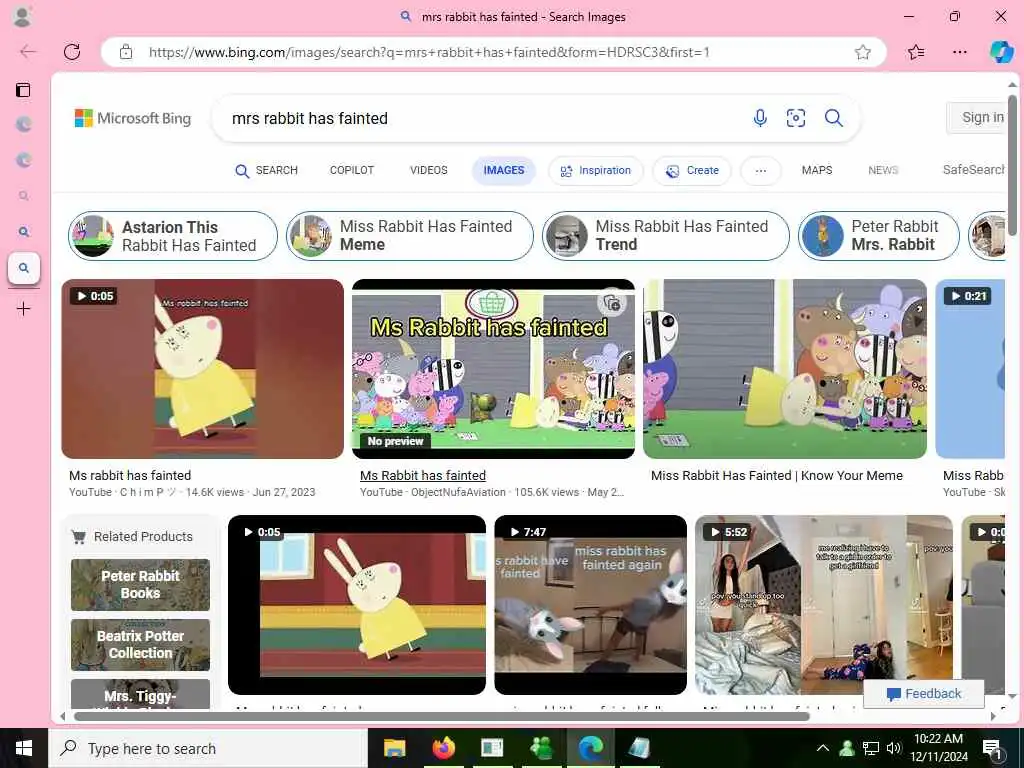This screenshot has height=768, width=1024.
Task: Click the Feedback button
Action: tap(923, 694)
